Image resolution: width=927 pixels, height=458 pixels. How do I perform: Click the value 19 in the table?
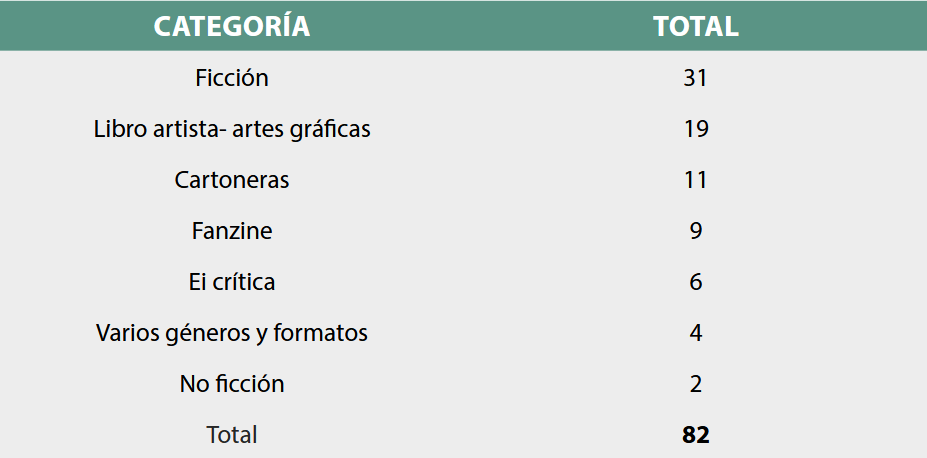click(x=696, y=129)
